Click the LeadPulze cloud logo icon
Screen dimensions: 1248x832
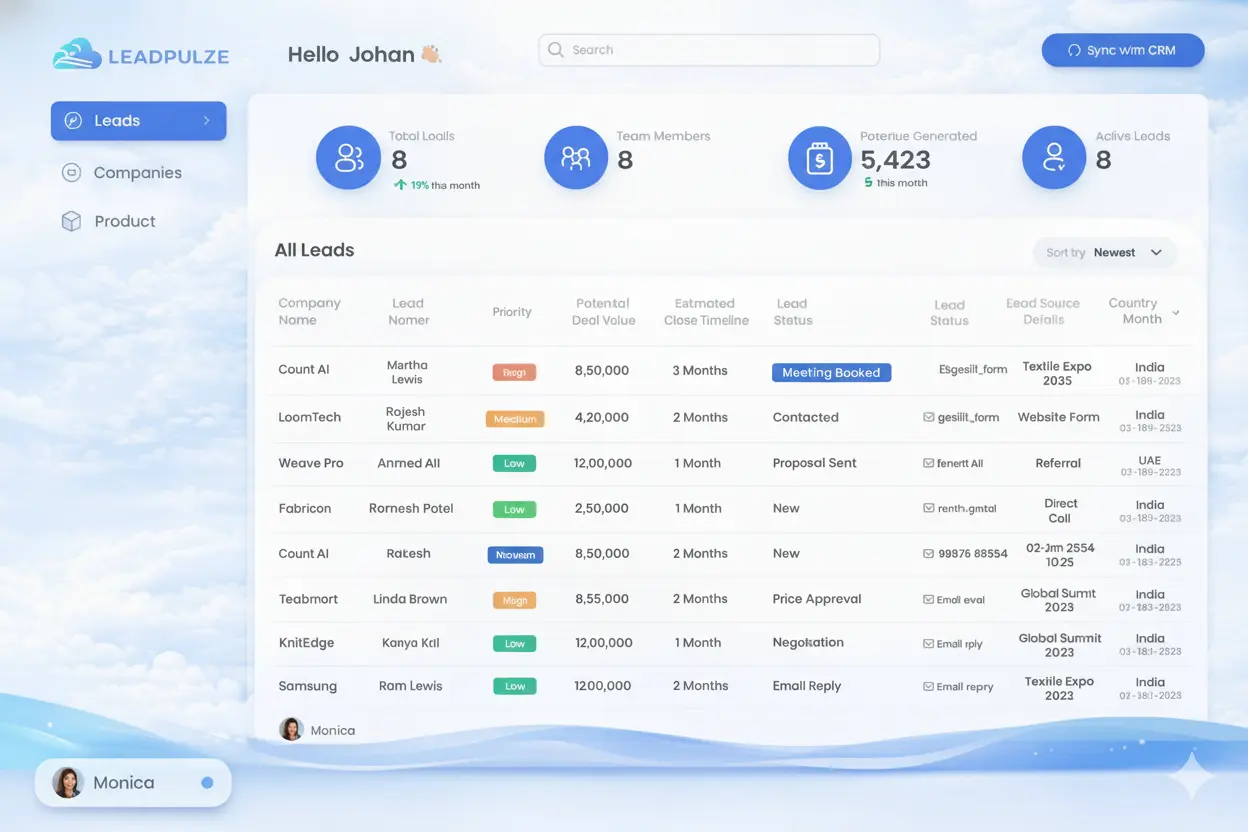point(77,55)
